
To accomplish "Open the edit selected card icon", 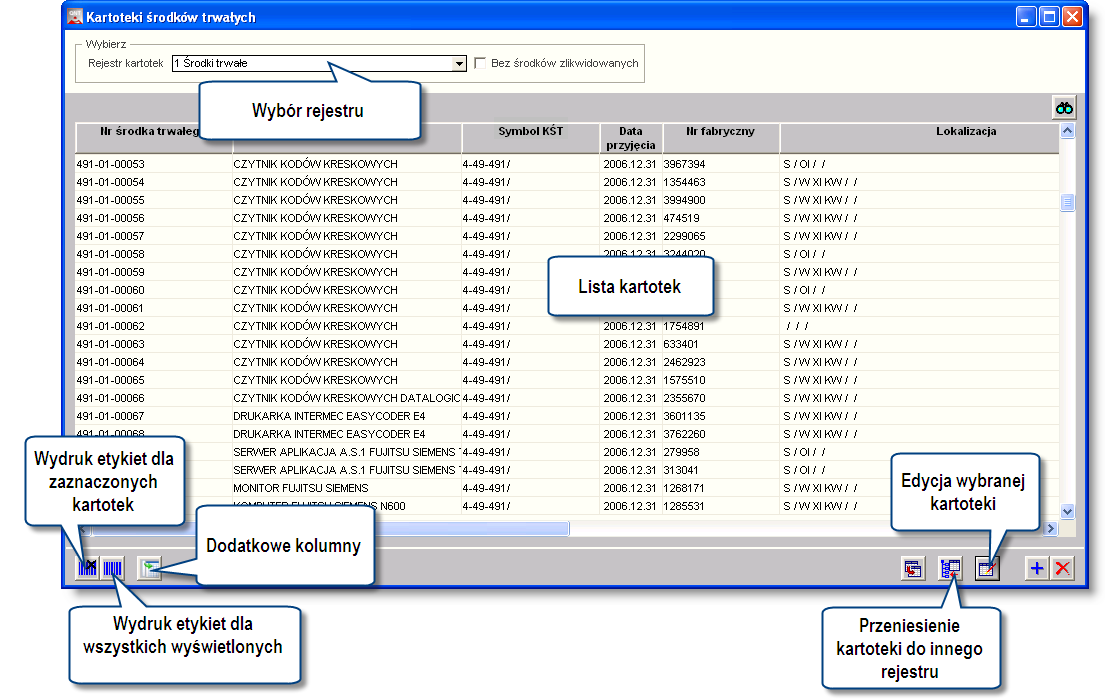I will coord(987,568).
